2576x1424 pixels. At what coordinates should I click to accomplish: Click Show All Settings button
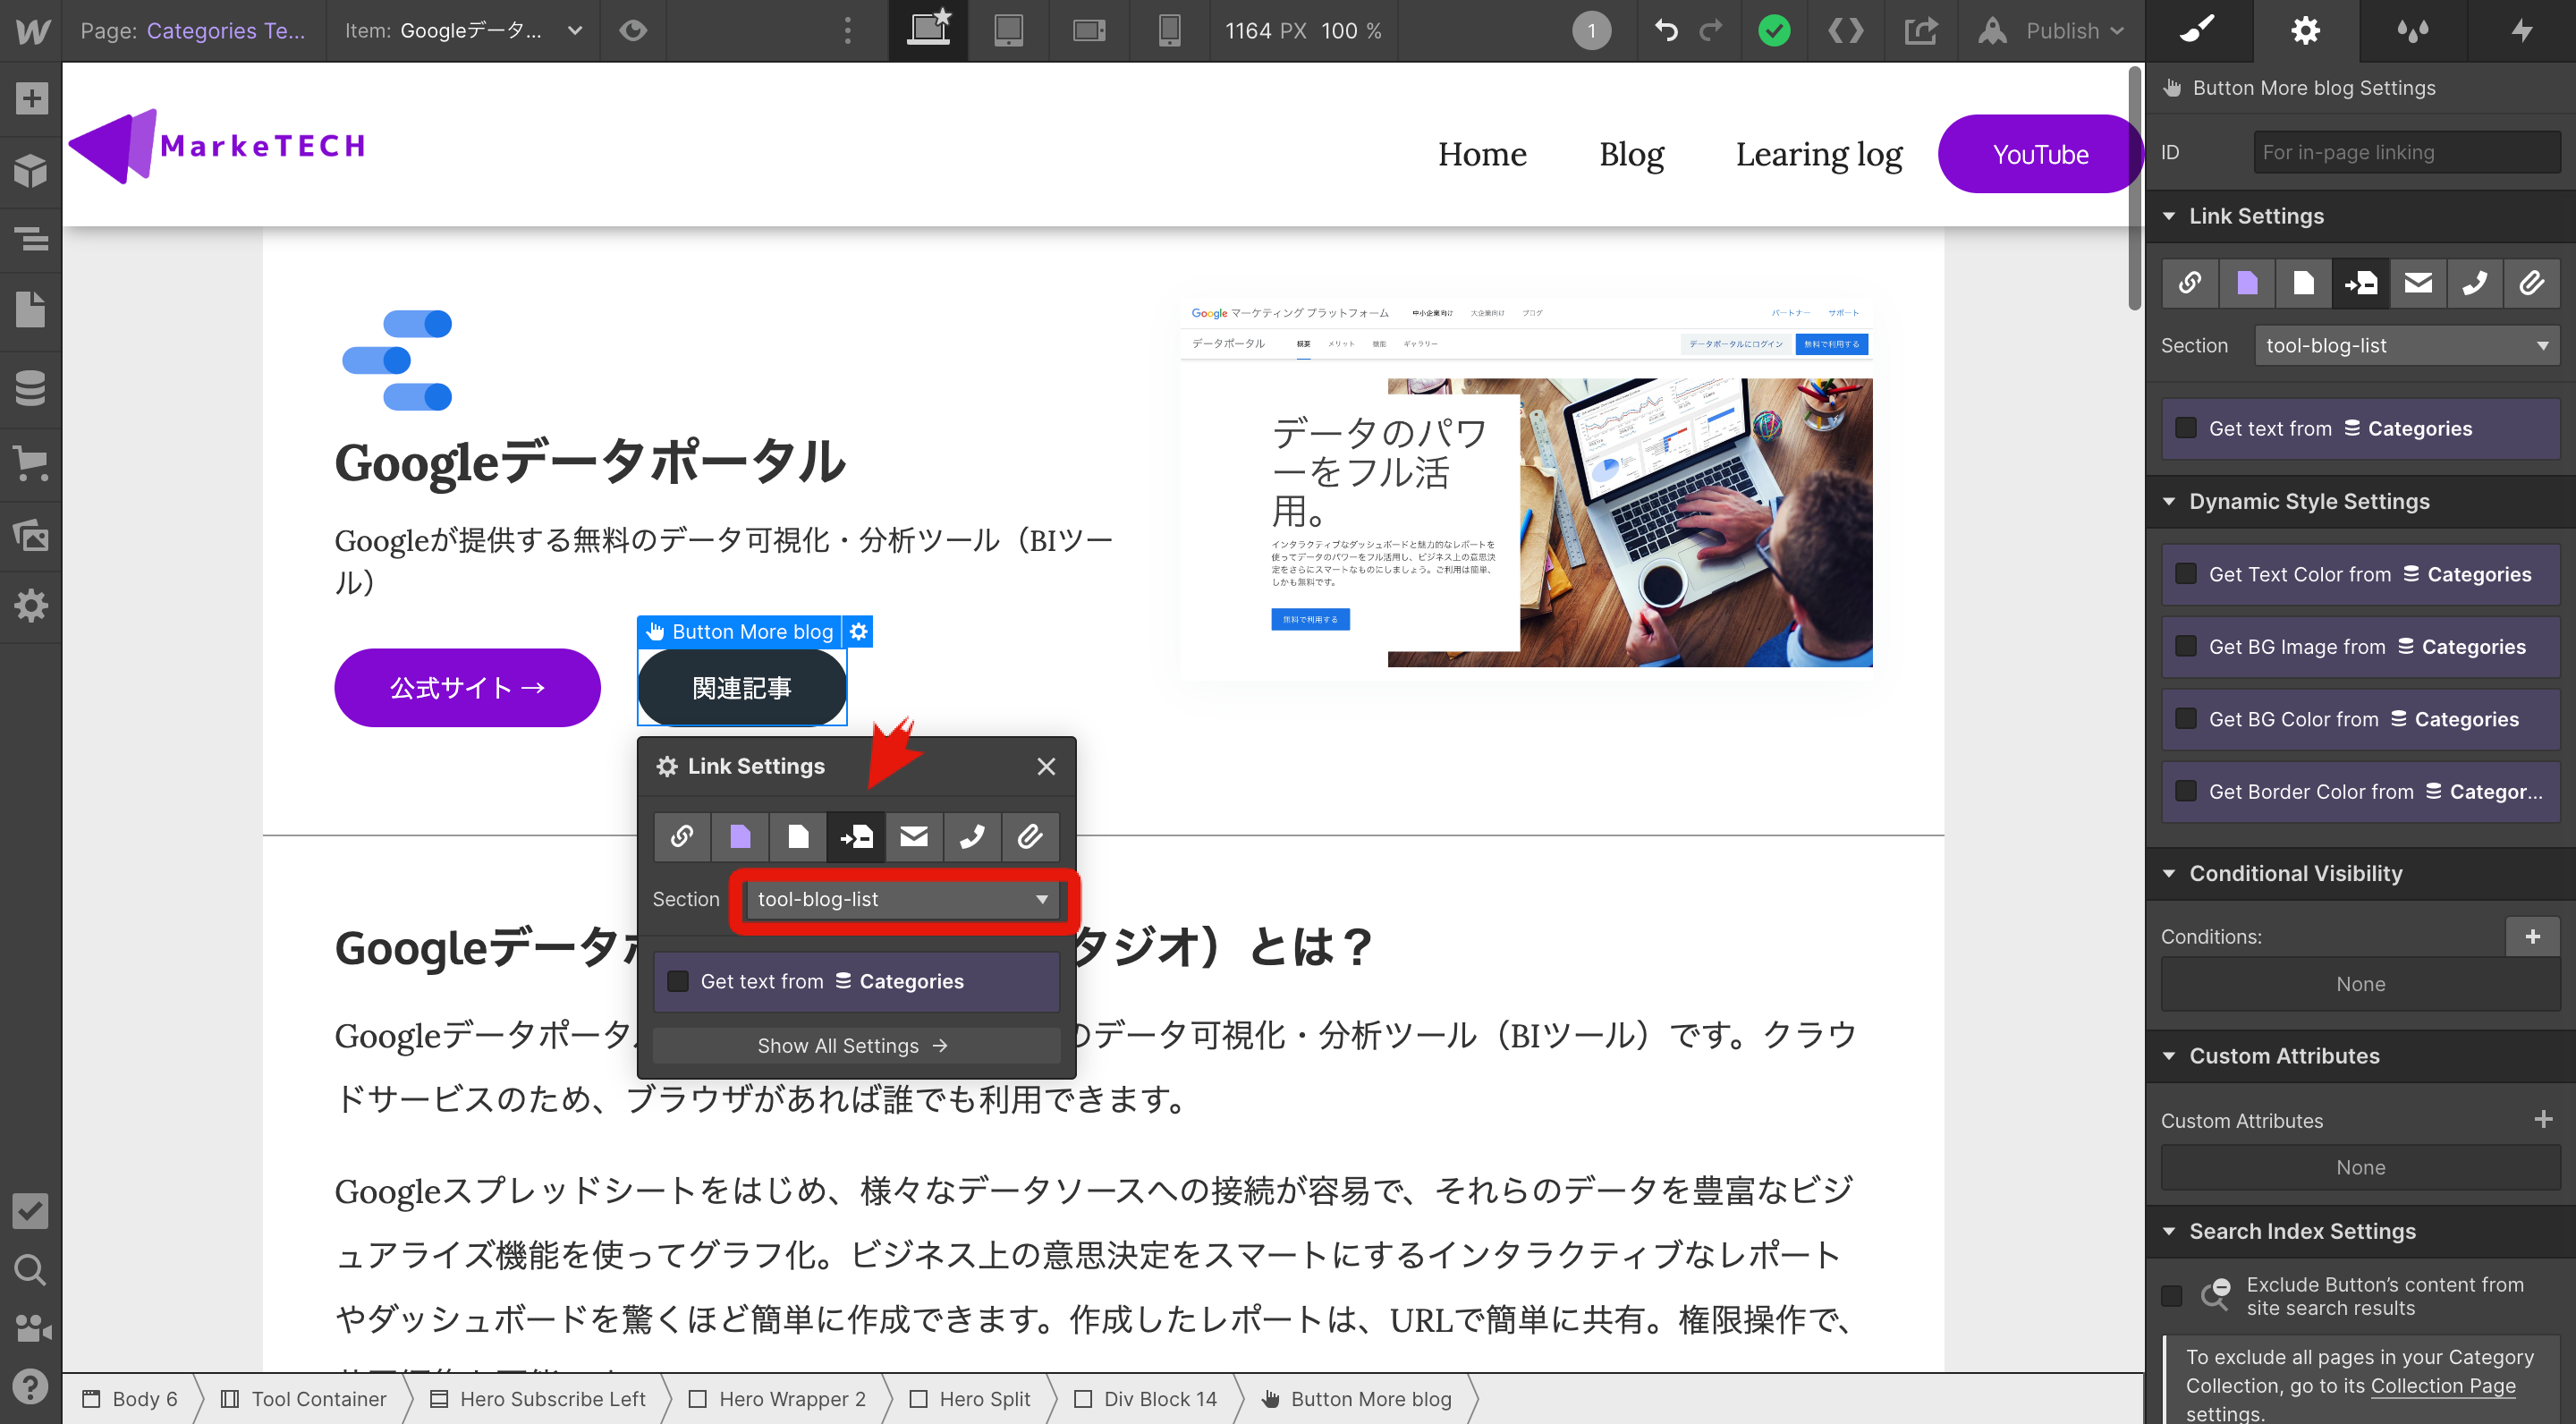pyautogui.click(x=855, y=1045)
